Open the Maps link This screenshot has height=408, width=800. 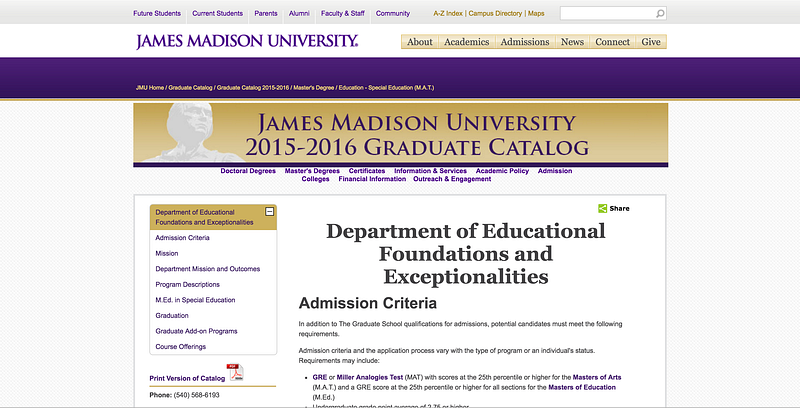click(x=536, y=13)
